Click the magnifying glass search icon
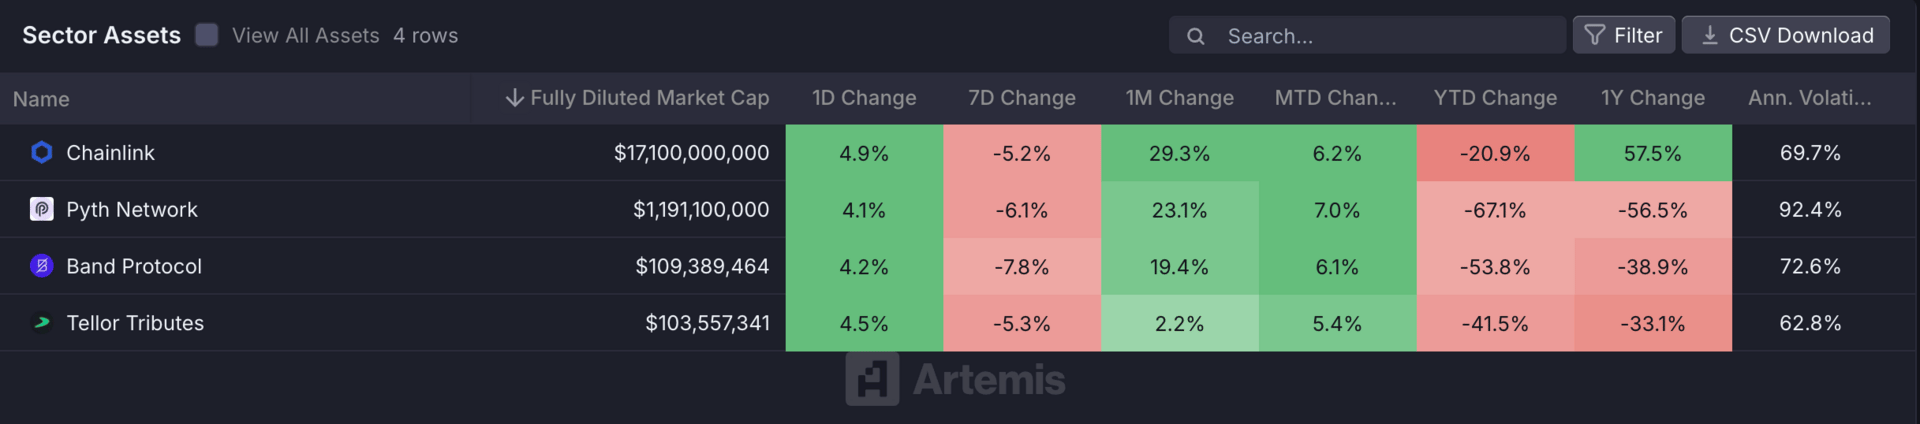This screenshot has height=424, width=1920. 1195,36
